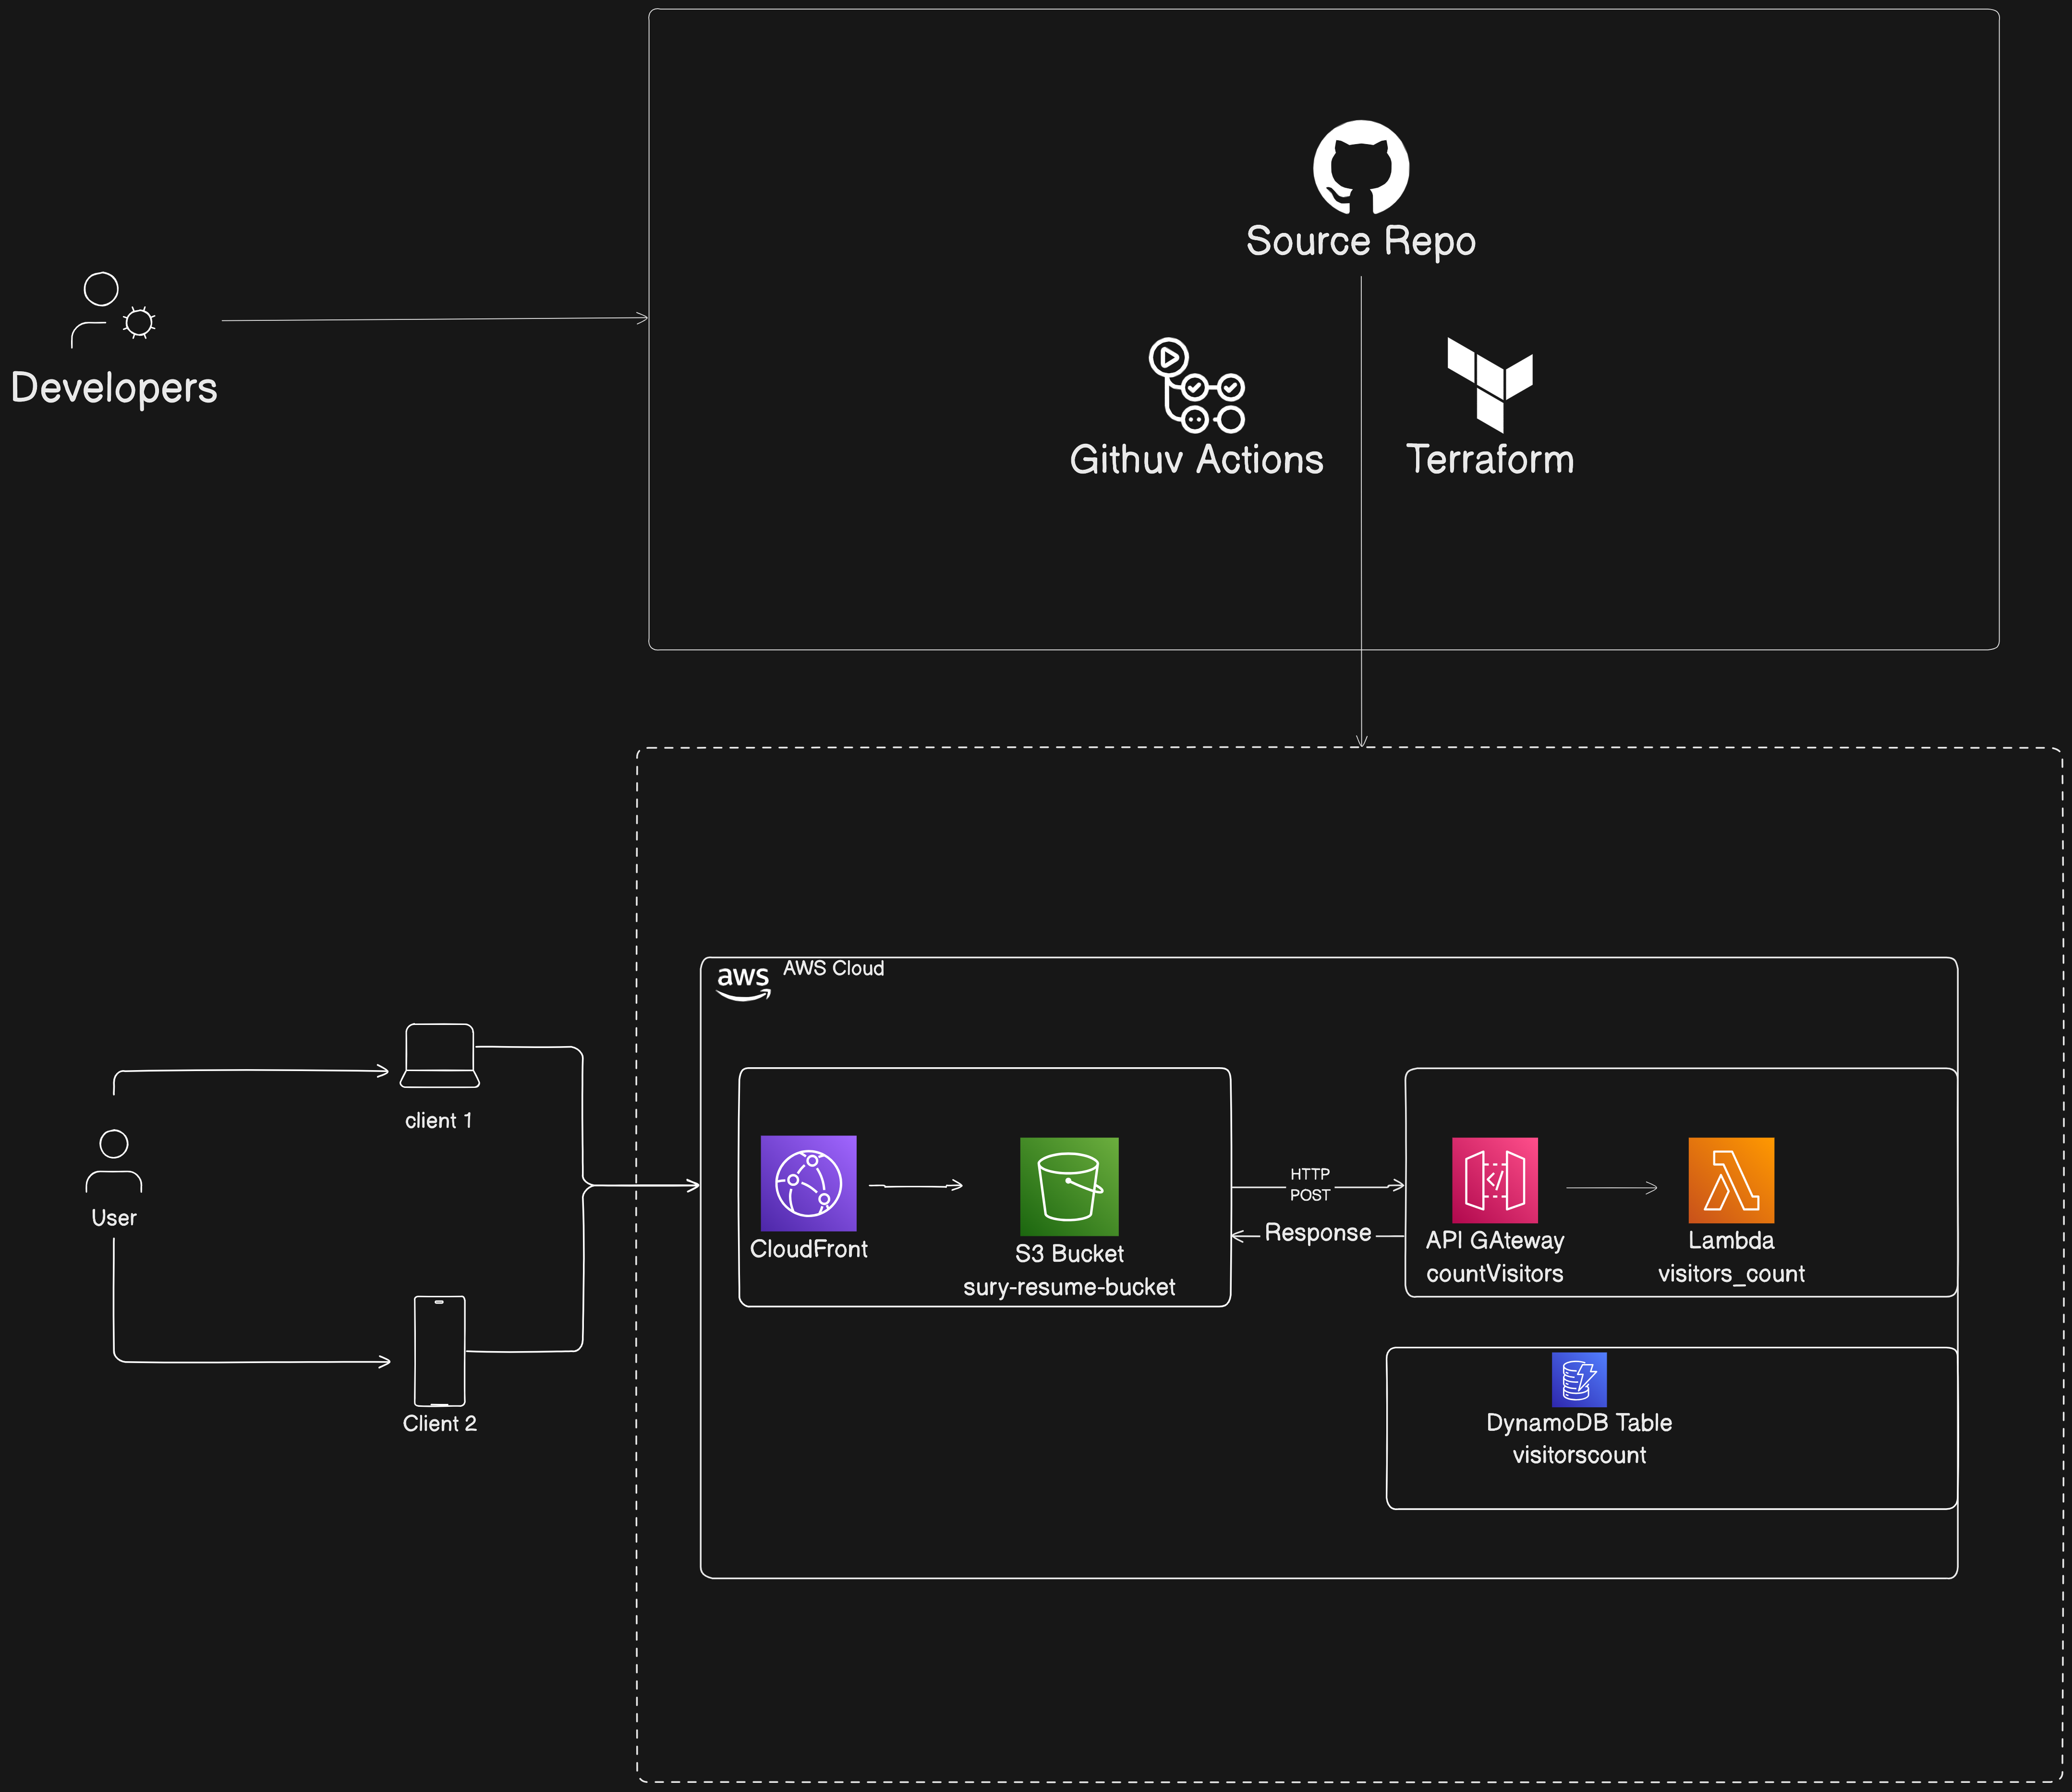The image size is (2072, 1792).
Task: Click the 'S3 Bucket' label
Action: point(1069,1254)
